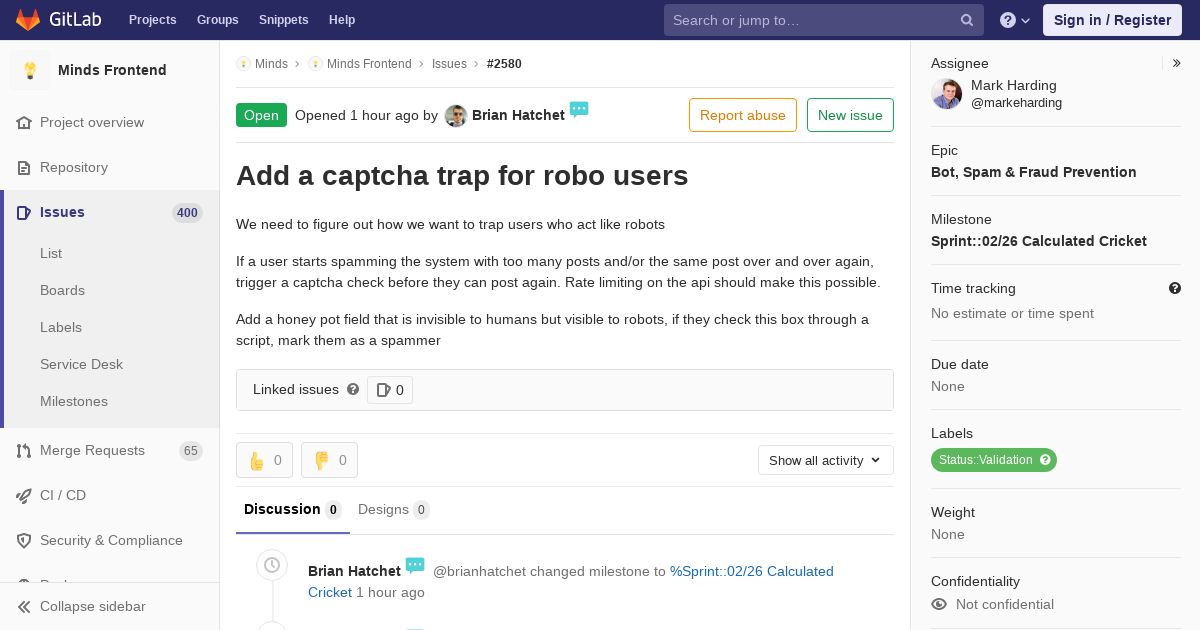Select the Discussion tab
The image size is (1200, 630).
292,510
